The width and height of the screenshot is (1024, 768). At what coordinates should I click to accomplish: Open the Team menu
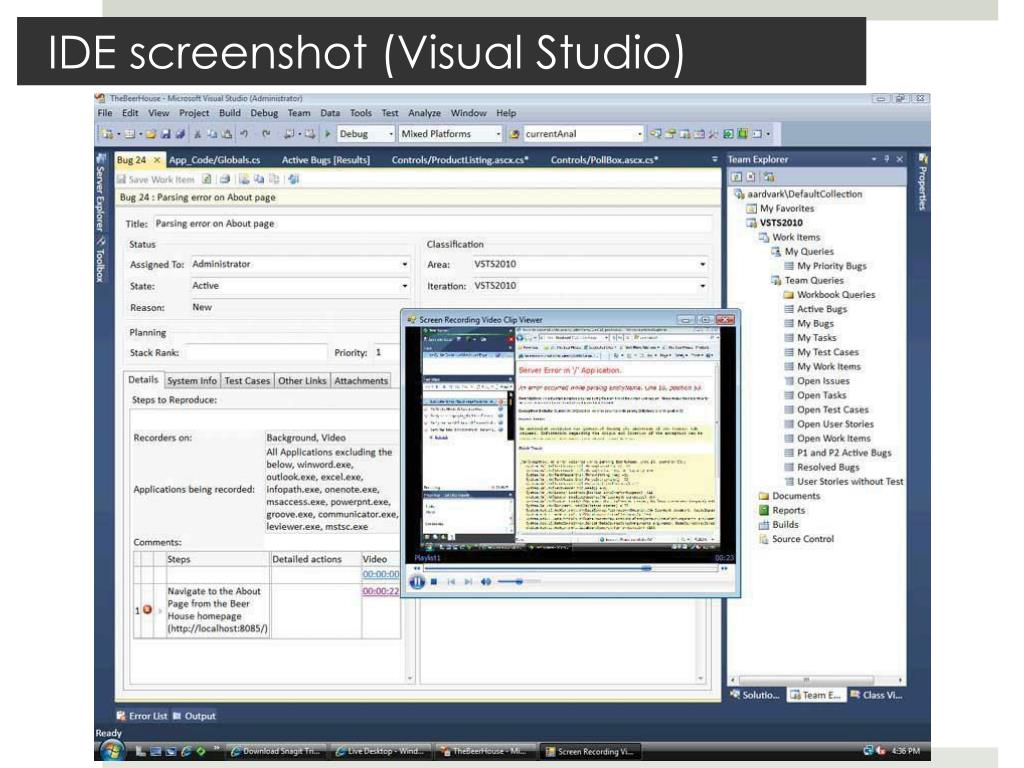(x=299, y=113)
